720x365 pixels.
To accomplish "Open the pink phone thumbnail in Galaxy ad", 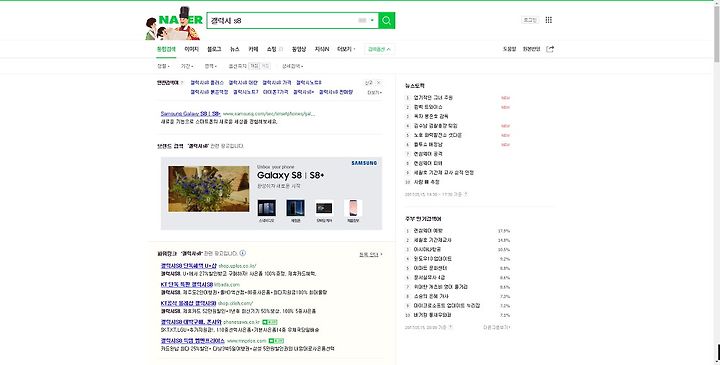I will 353,208.
